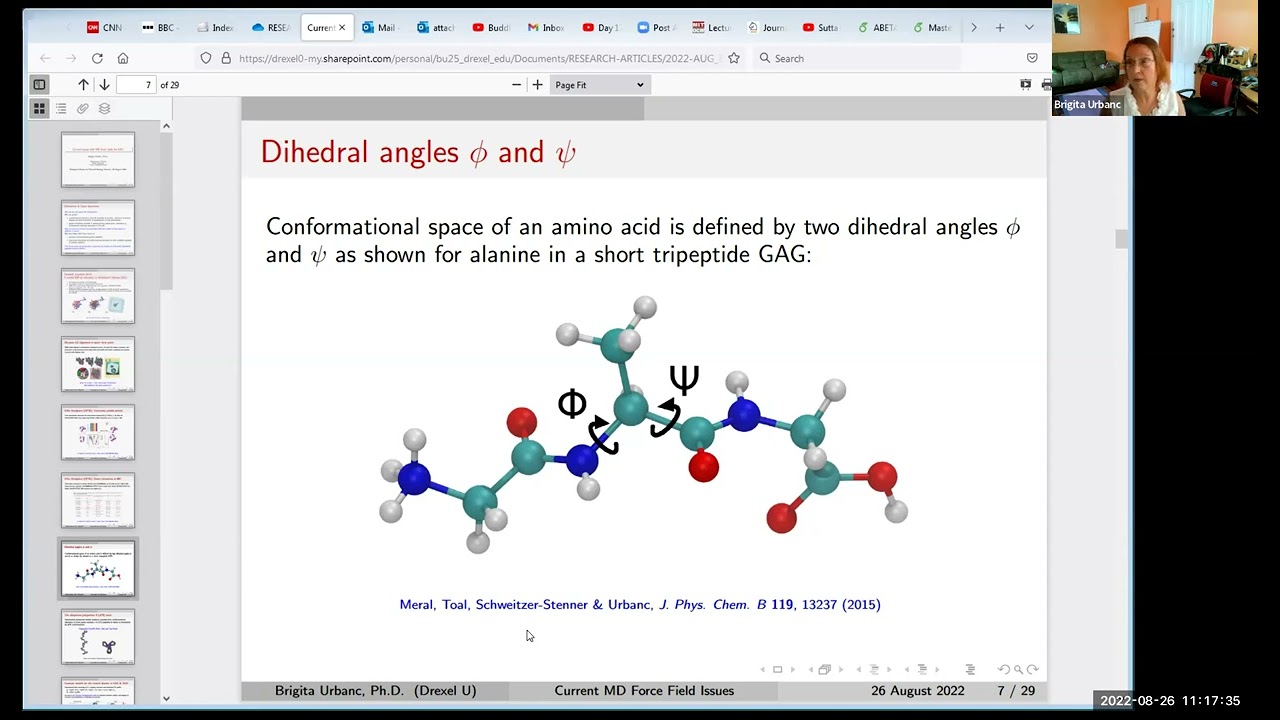The image size is (1280, 720).
Task: Select page 6 thumbnail in sidebar
Action: [97, 500]
